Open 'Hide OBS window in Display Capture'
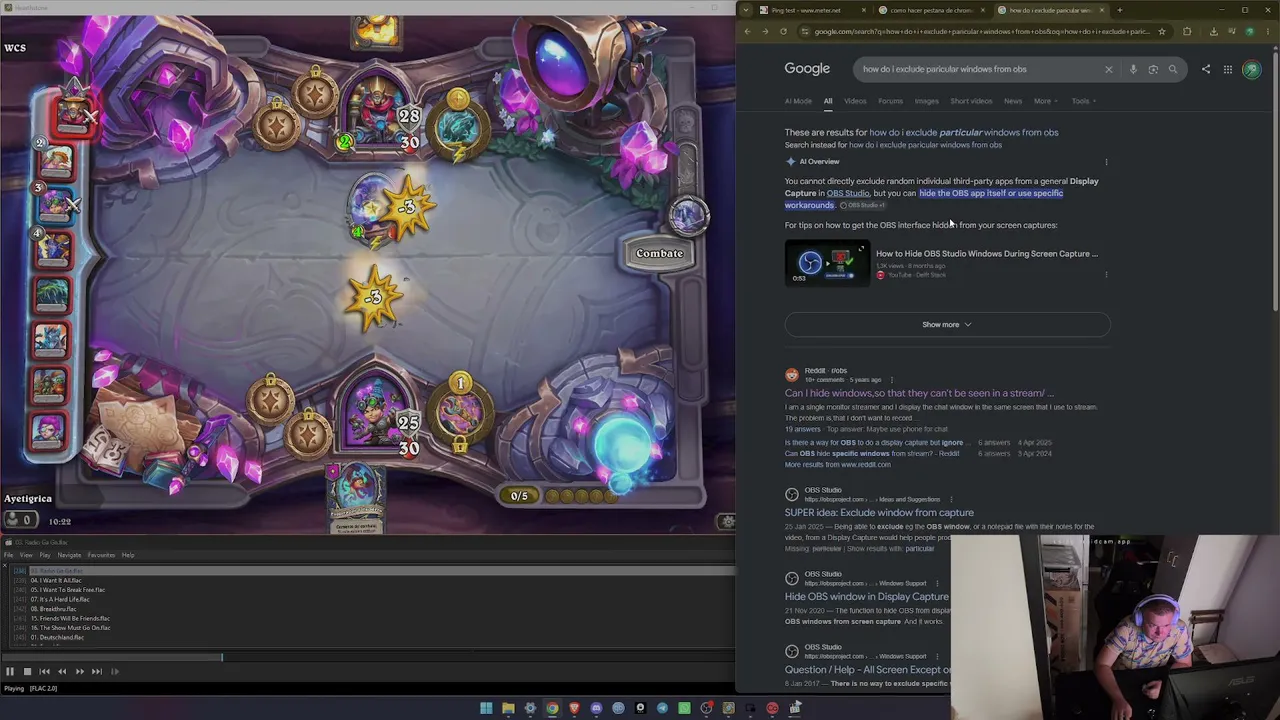This screenshot has height=720, width=1280. tap(867, 596)
